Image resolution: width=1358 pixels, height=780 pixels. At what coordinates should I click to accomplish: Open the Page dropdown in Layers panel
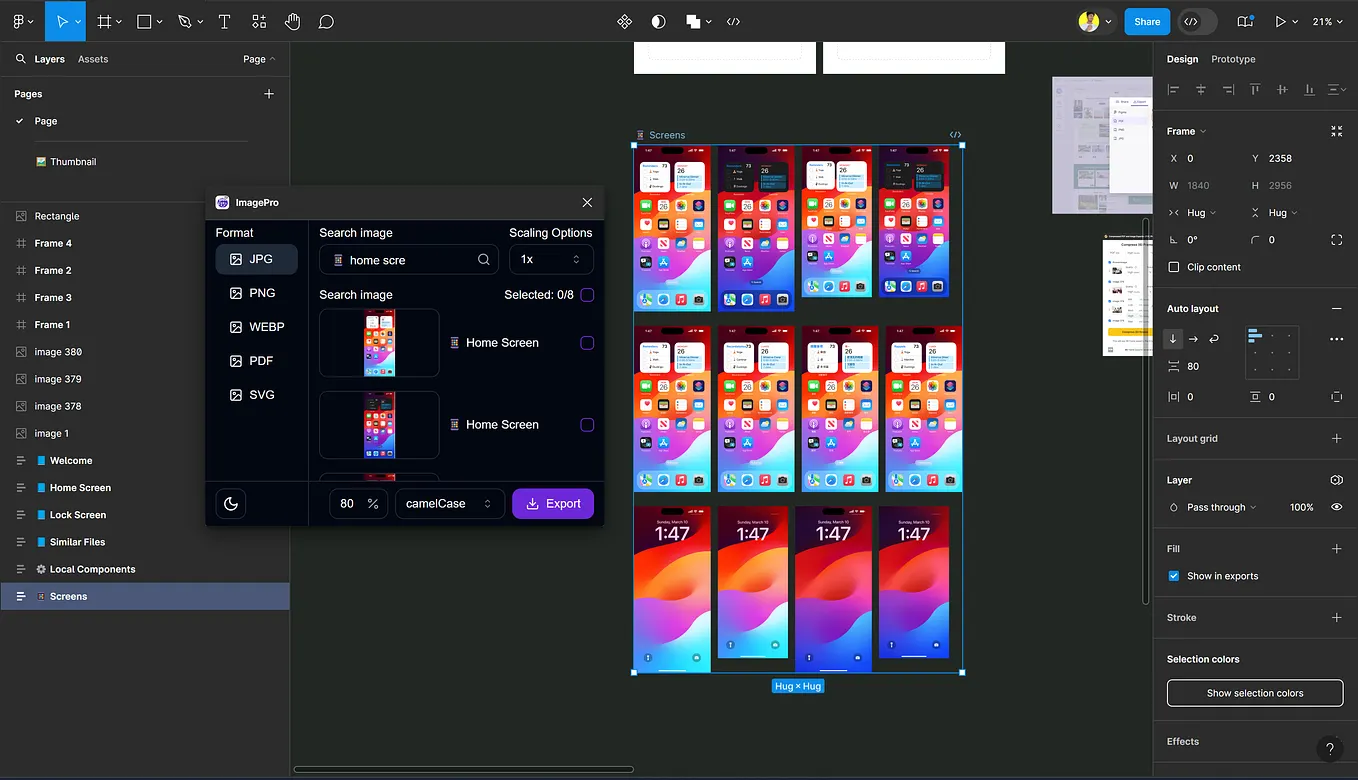click(259, 59)
